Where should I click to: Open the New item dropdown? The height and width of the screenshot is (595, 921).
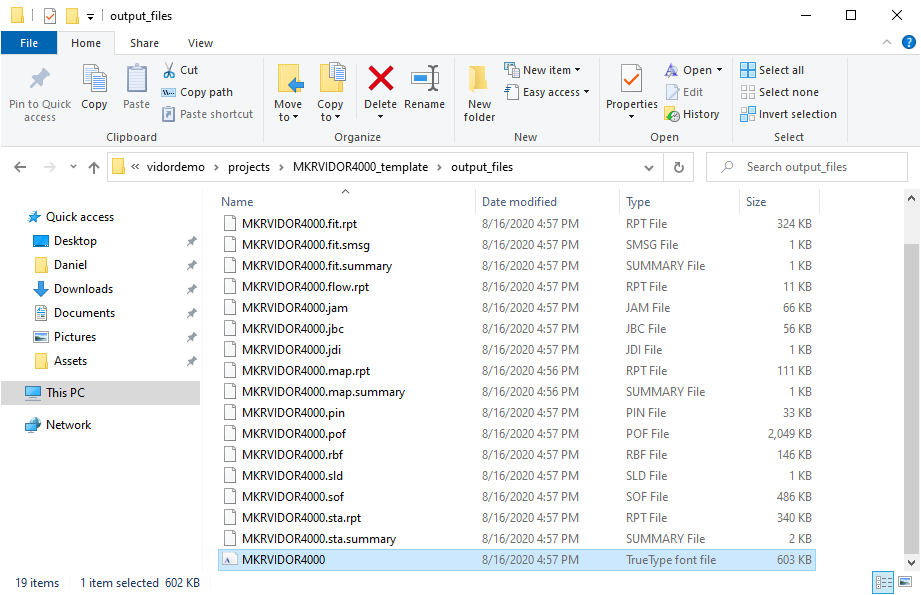click(543, 70)
